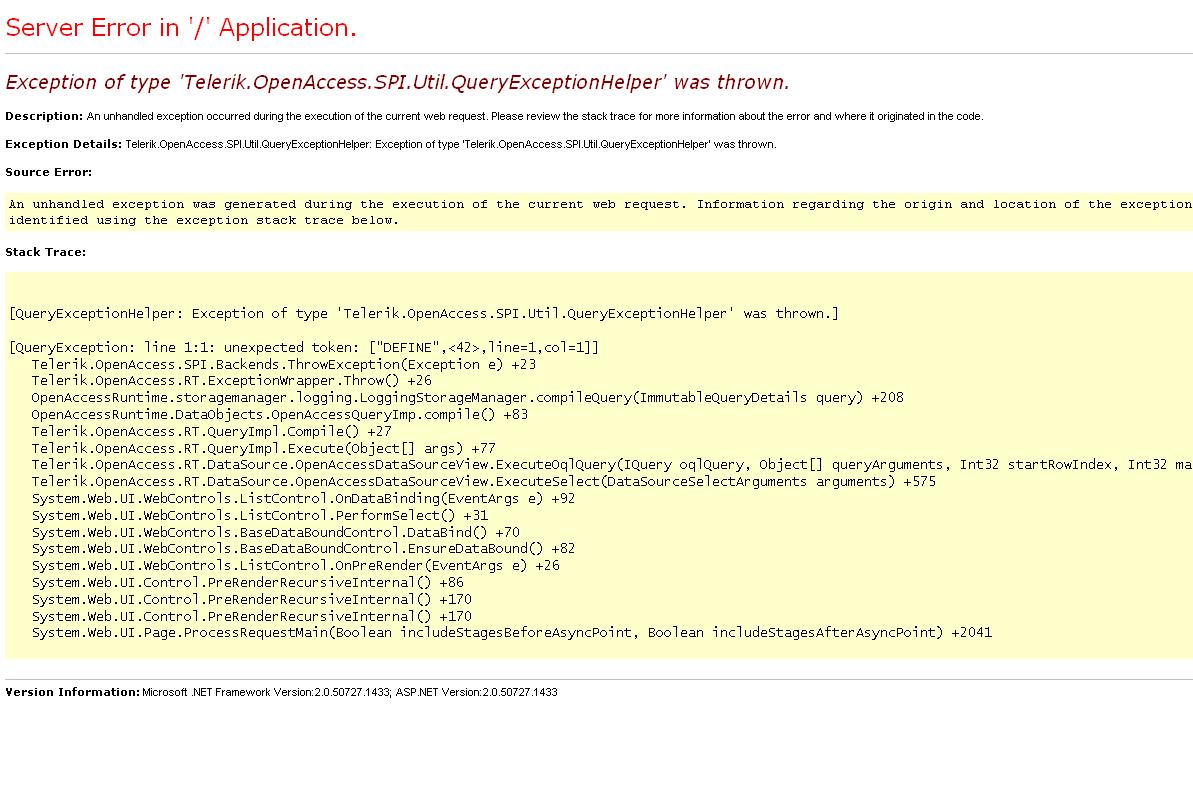Click the 'Server Error in '/' Application.' heading
This screenshot has width=1193, height=797.
181,27
